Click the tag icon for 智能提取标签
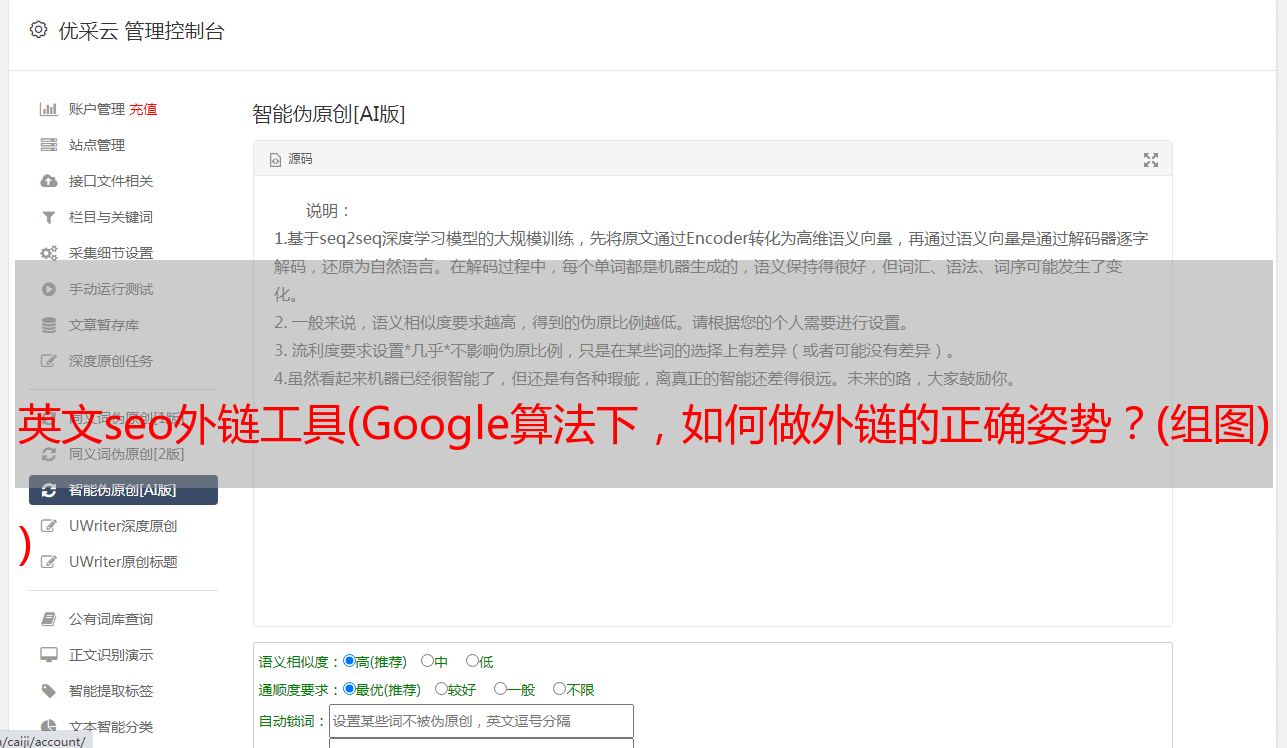 point(48,691)
